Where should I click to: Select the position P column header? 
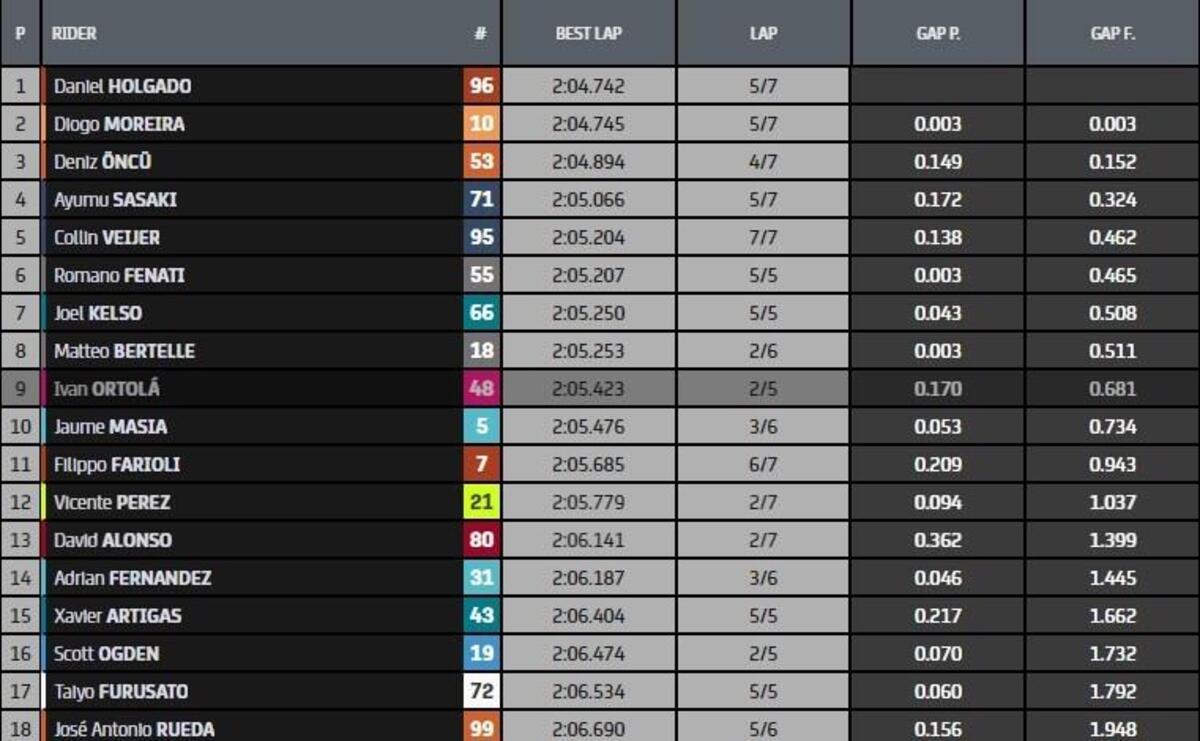pyautogui.click(x=20, y=33)
